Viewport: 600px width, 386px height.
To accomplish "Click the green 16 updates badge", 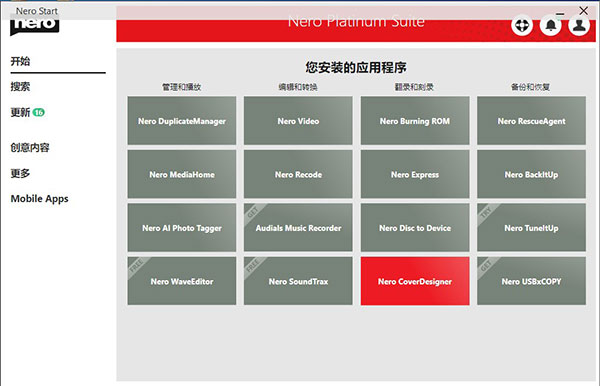I will pos(39,112).
